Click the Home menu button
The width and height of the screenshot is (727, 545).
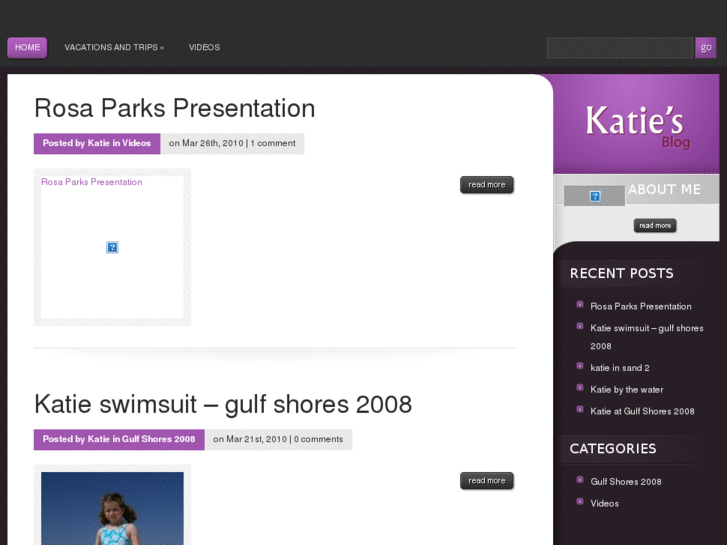pos(27,47)
